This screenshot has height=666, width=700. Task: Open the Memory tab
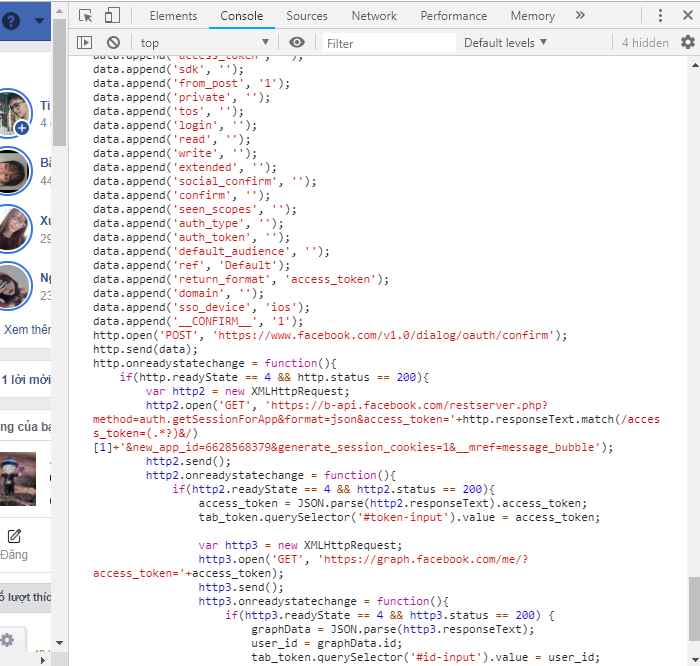point(533,16)
